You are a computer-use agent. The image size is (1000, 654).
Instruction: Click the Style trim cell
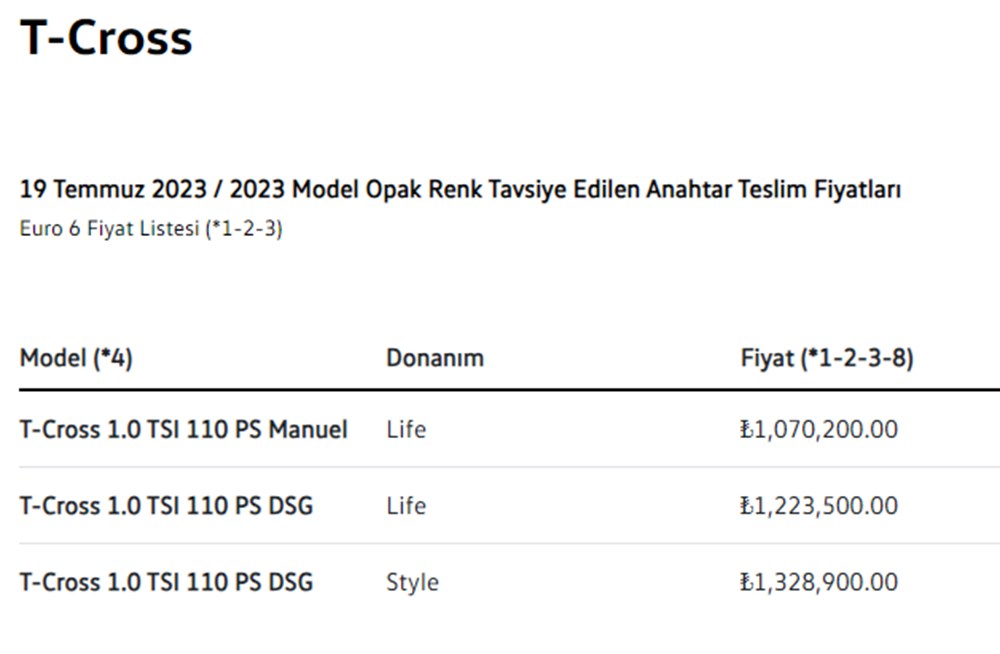[x=412, y=582]
